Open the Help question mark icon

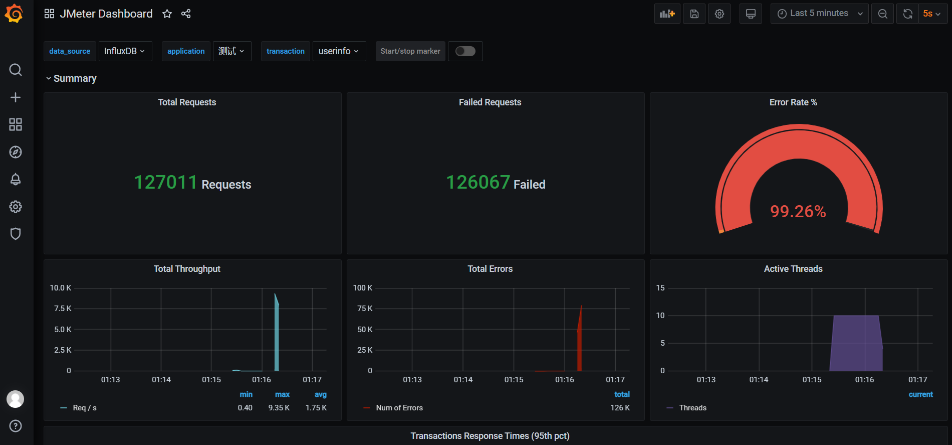(x=16, y=426)
